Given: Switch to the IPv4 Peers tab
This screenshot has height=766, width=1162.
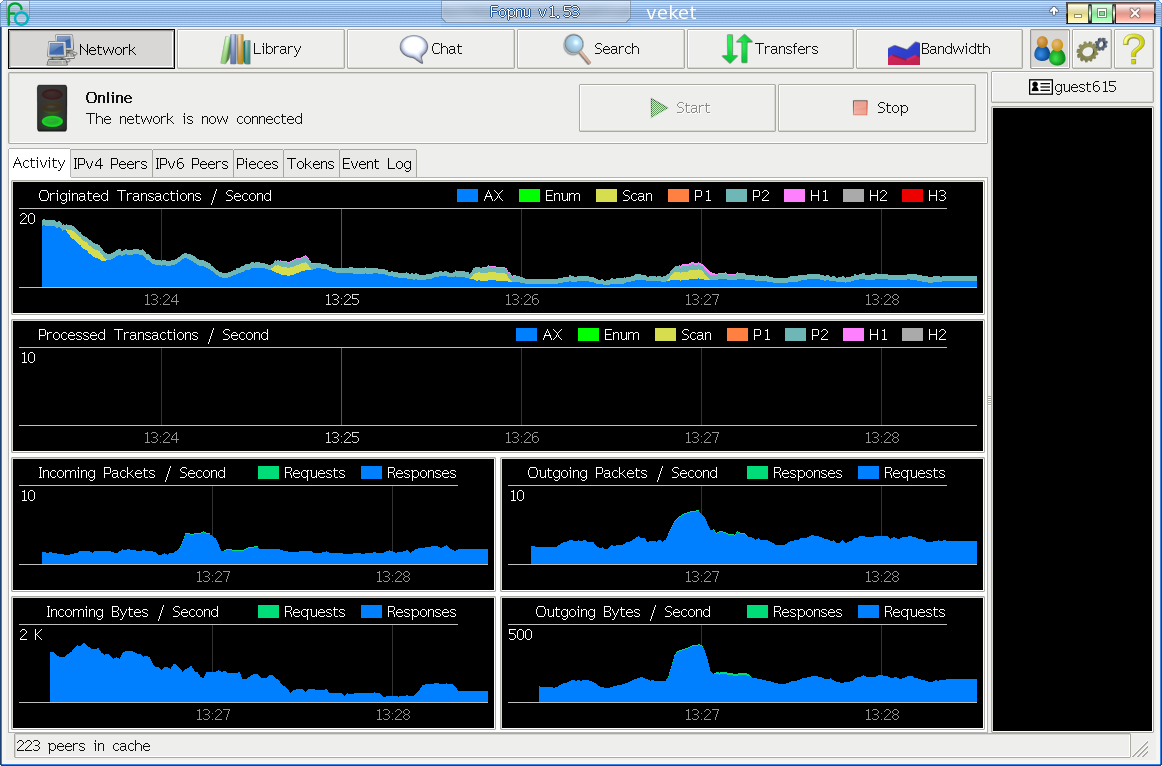Looking at the screenshot, I should click(x=110, y=164).
